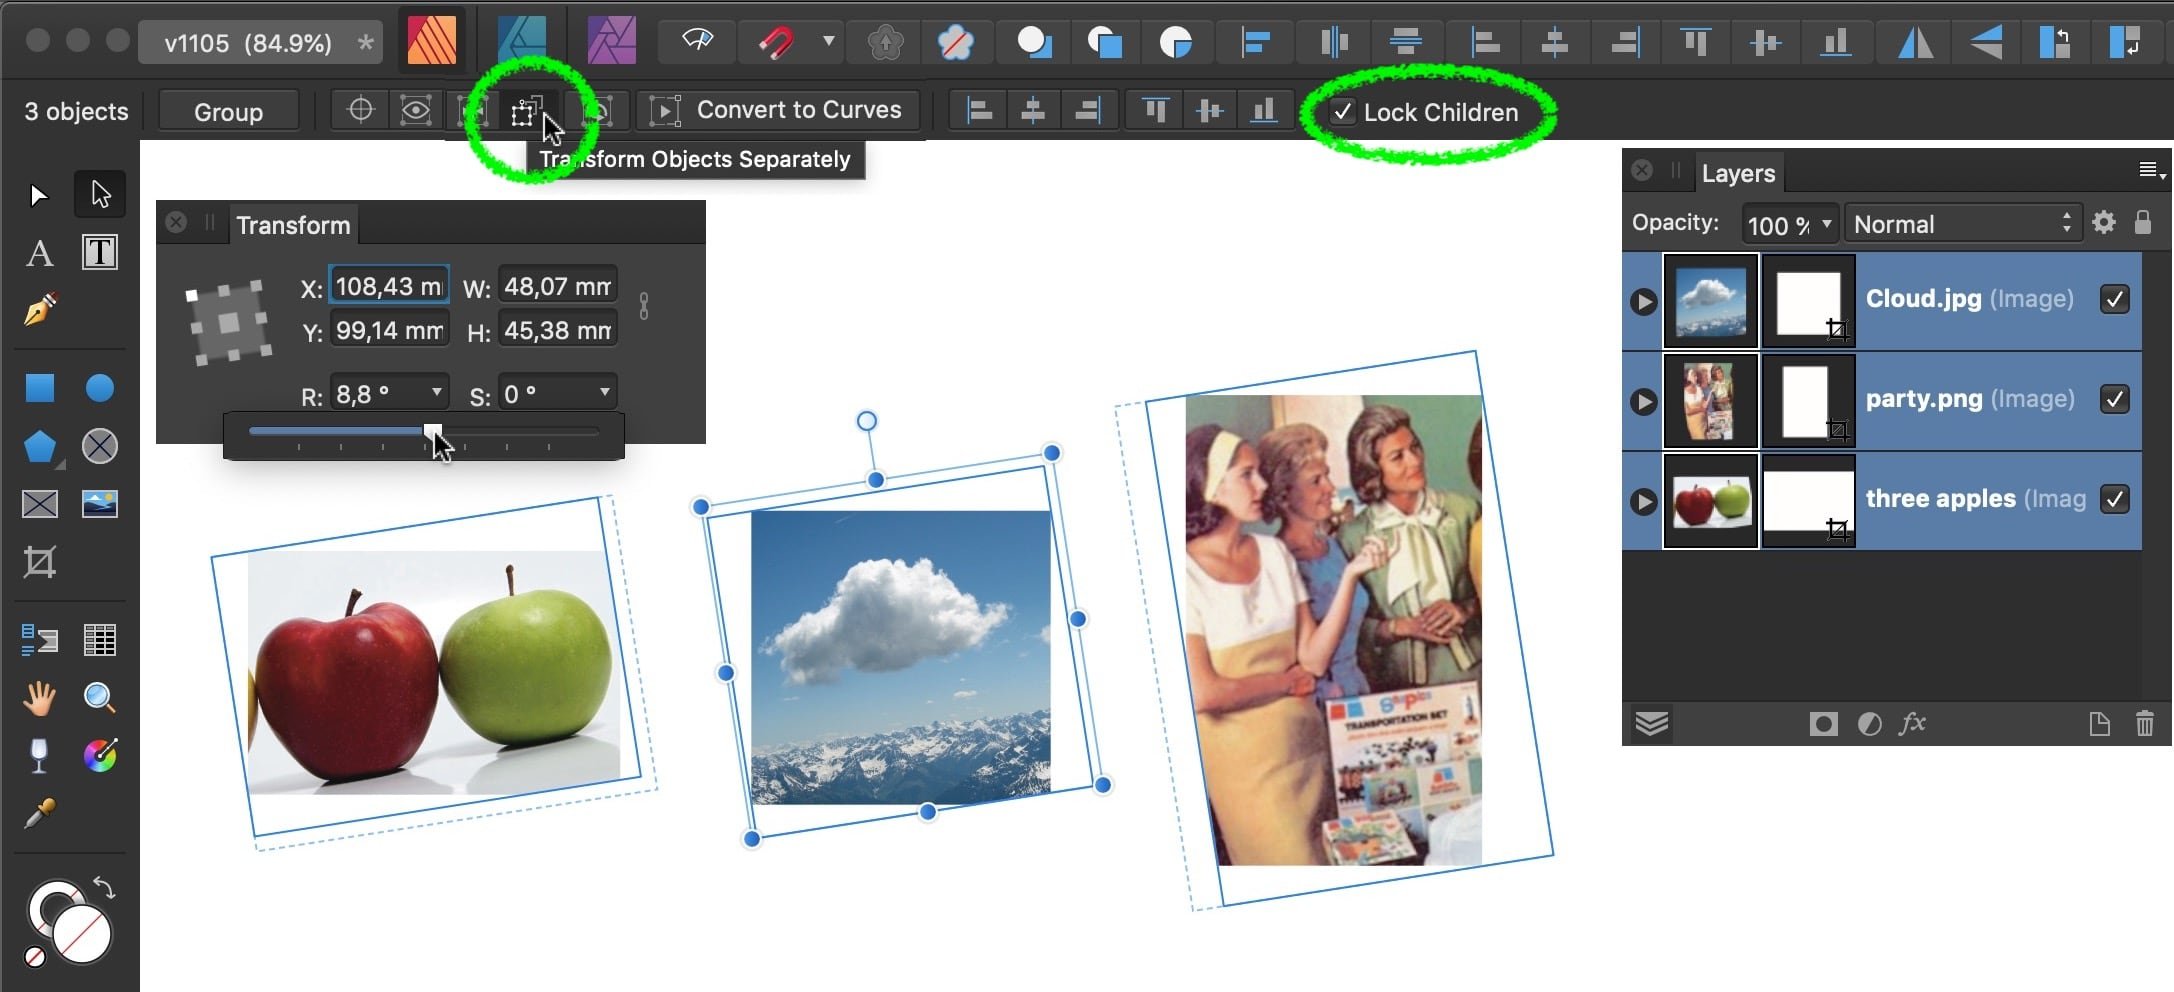
Task: Hide the Cloud.jpg layer via its checkbox
Action: [x=2114, y=299]
